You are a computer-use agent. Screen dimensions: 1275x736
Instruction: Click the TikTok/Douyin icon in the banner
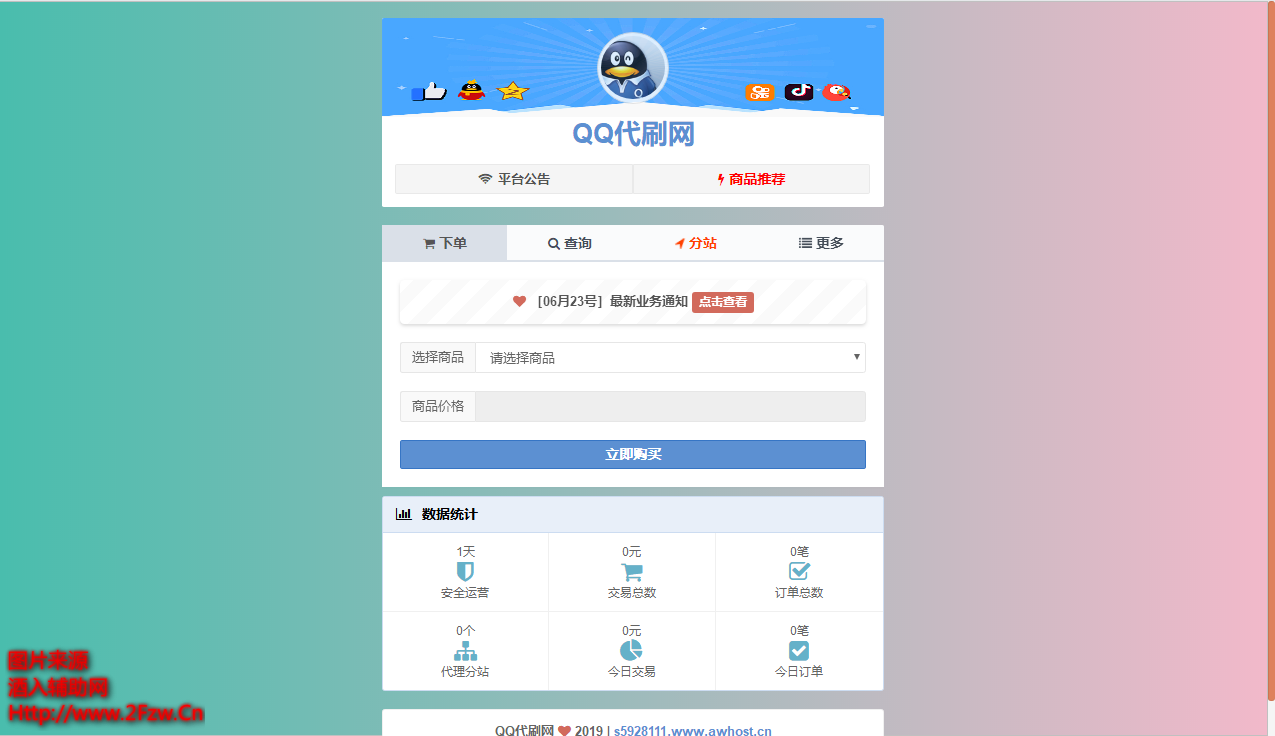798,92
